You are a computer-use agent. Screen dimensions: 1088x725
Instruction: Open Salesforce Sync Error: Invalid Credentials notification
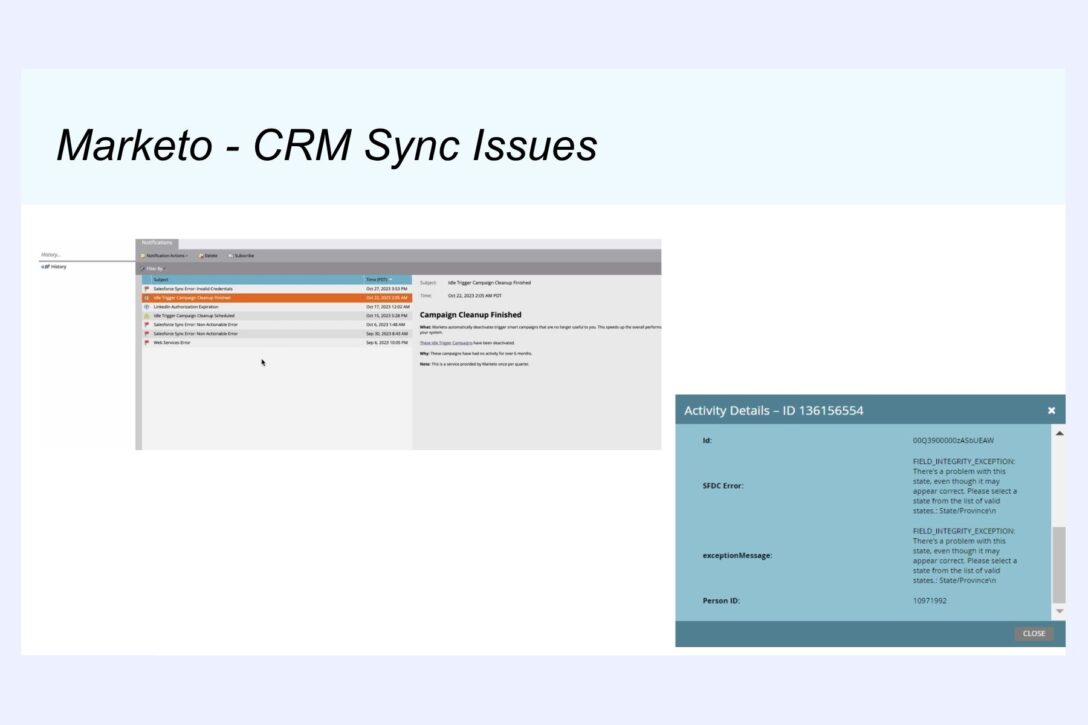click(277, 289)
